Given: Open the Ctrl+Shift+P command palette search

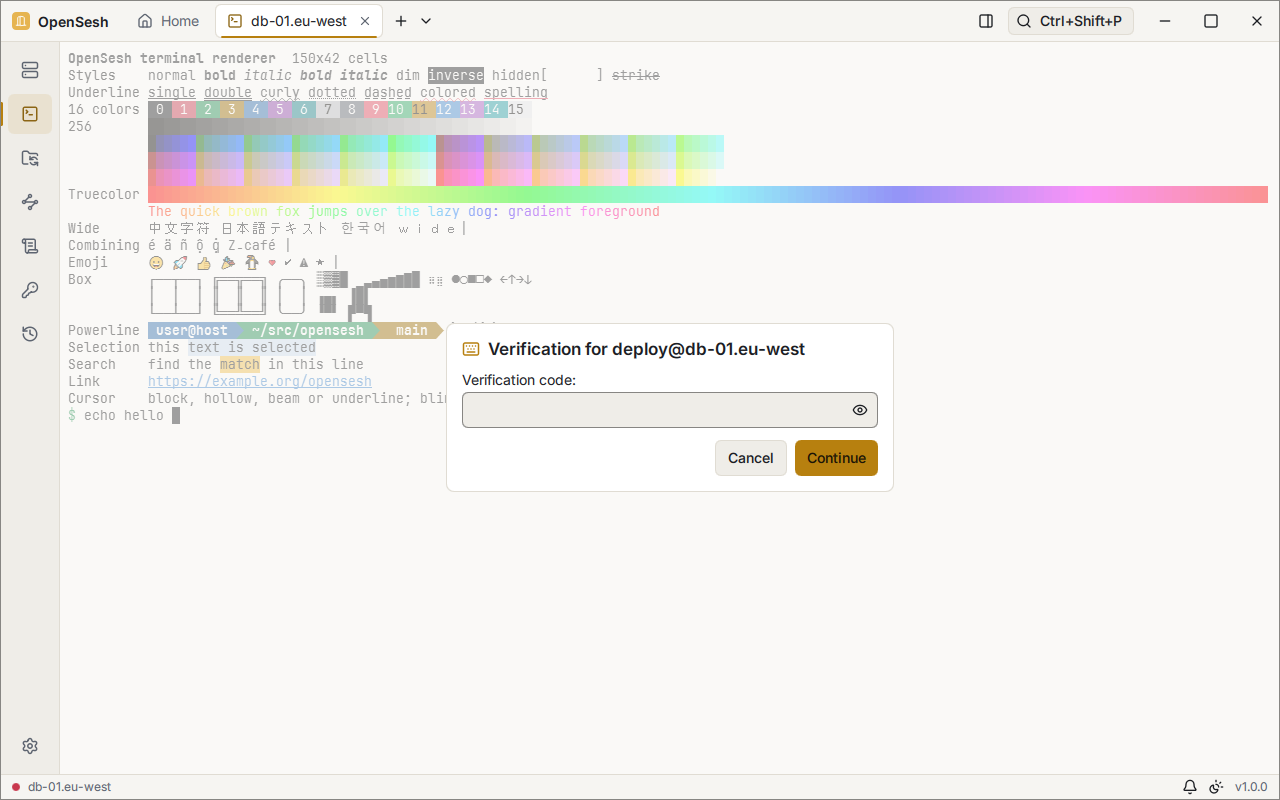Looking at the screenshot, I should [x=1071, y=21].
